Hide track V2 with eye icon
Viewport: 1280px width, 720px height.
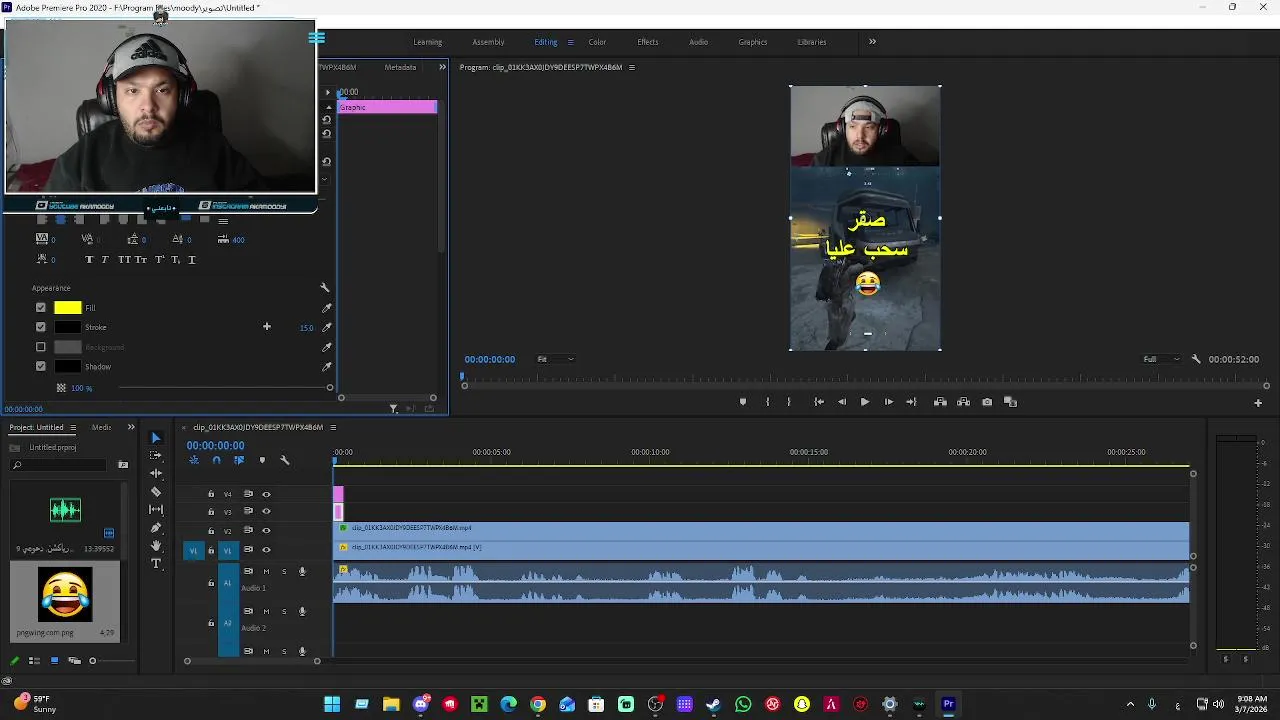266,531
